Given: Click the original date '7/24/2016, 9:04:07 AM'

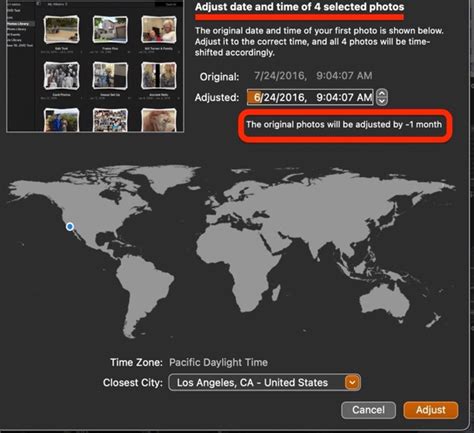Looking at the screenshot, I should coord(313,76).
